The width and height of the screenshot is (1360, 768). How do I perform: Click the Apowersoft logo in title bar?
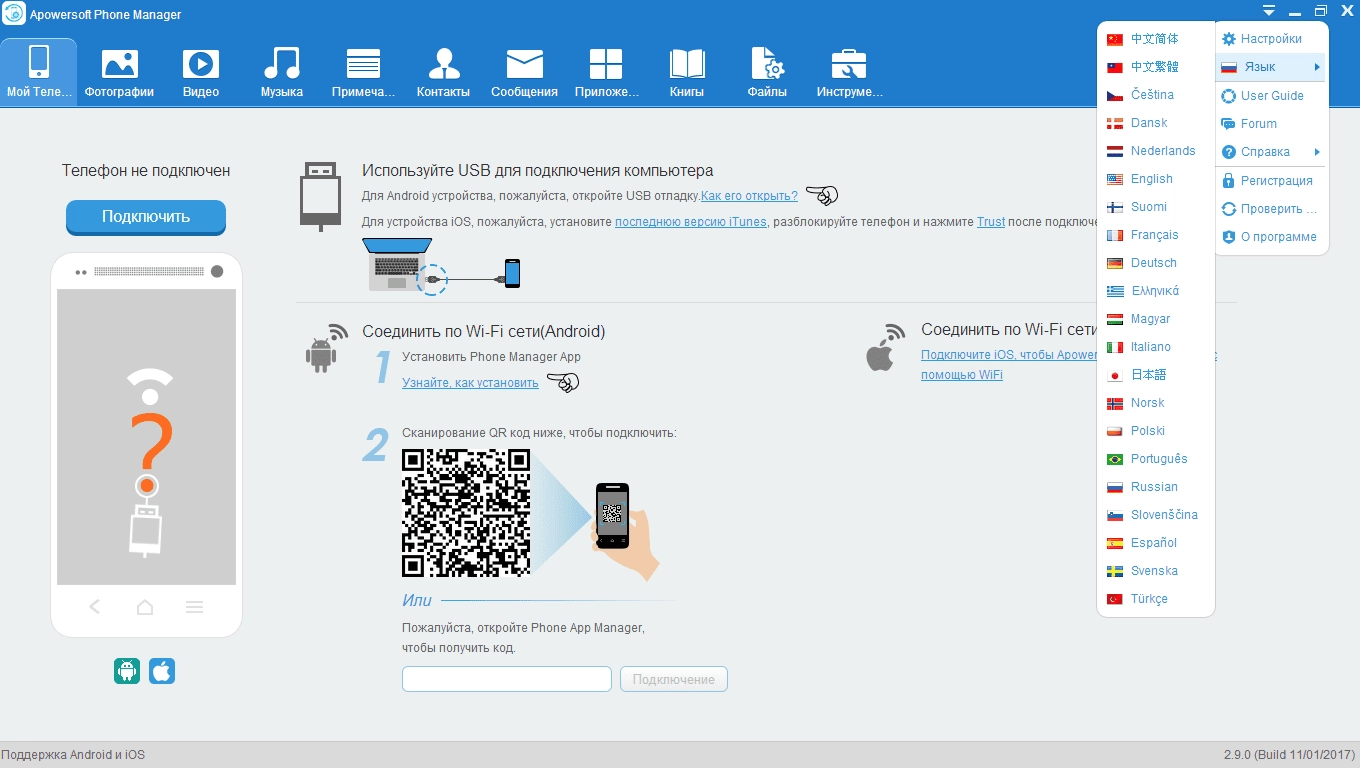point(14,14)
